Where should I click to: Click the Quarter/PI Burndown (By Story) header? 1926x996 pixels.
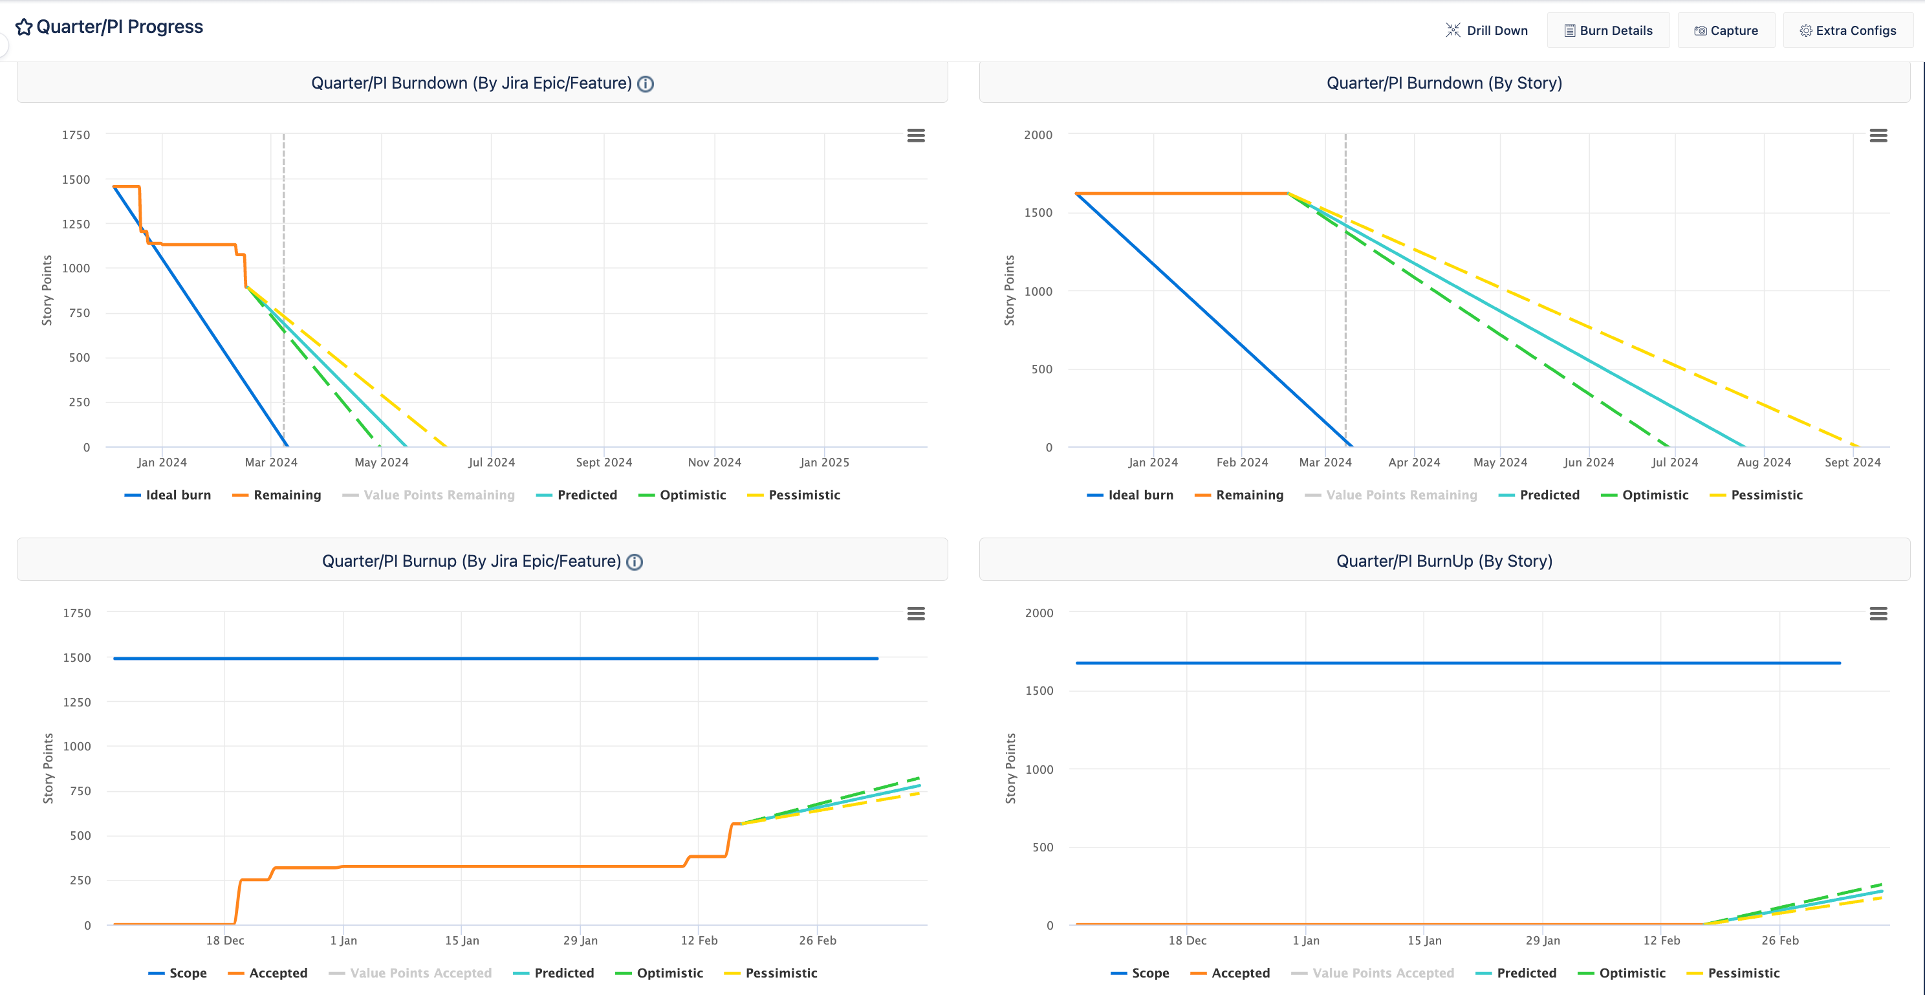tap(1444, 83)
